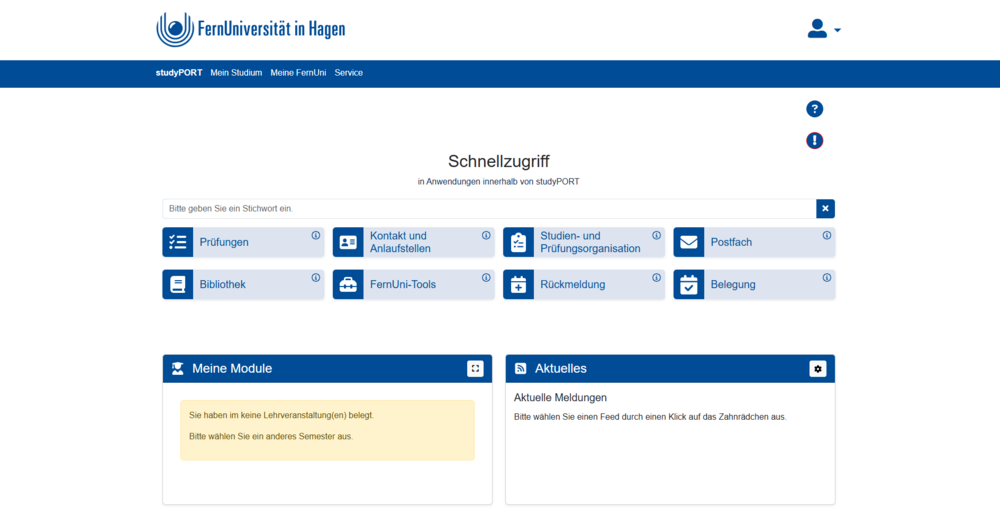Open the Belegung tile

[754, 284]
